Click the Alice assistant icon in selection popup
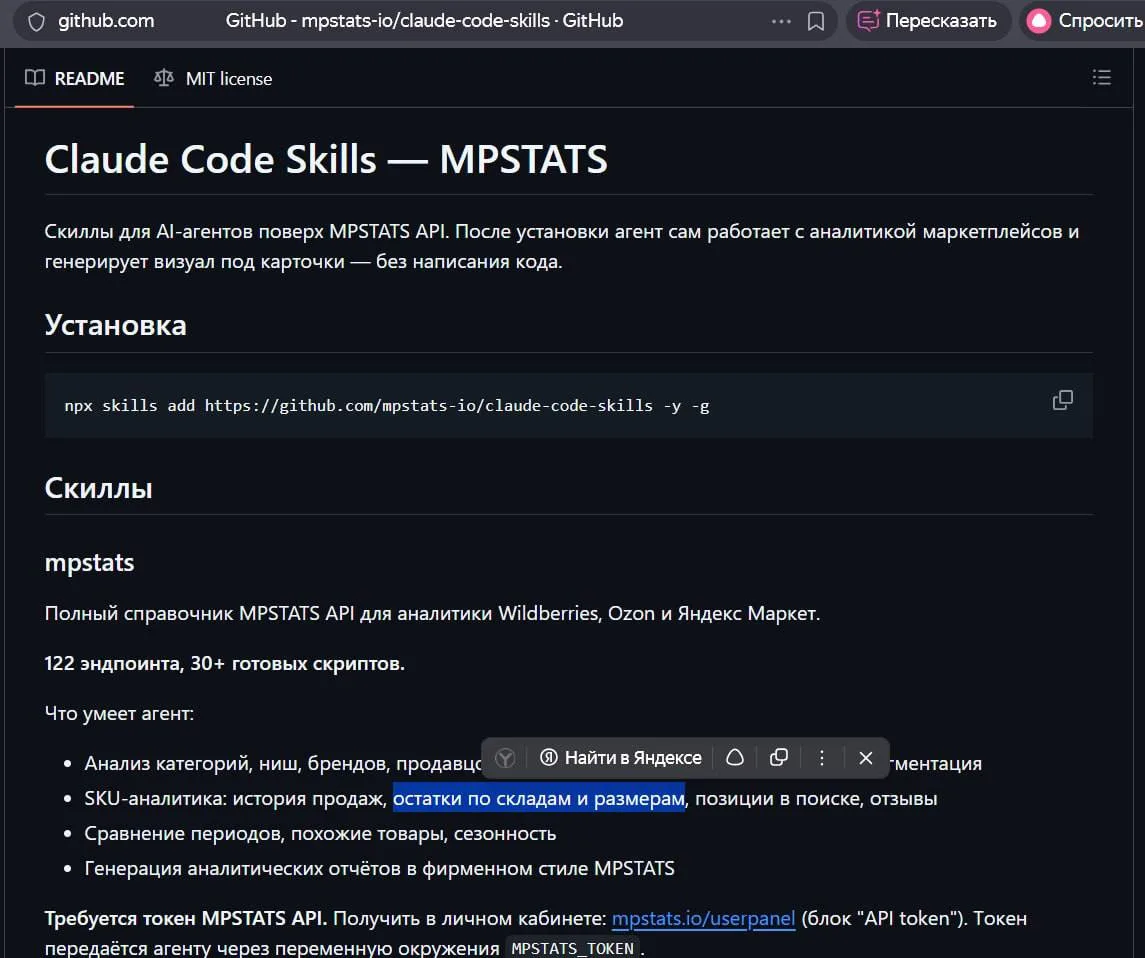Image resolution: width=1145 pixels, height=958 pixels. point(735,758)
